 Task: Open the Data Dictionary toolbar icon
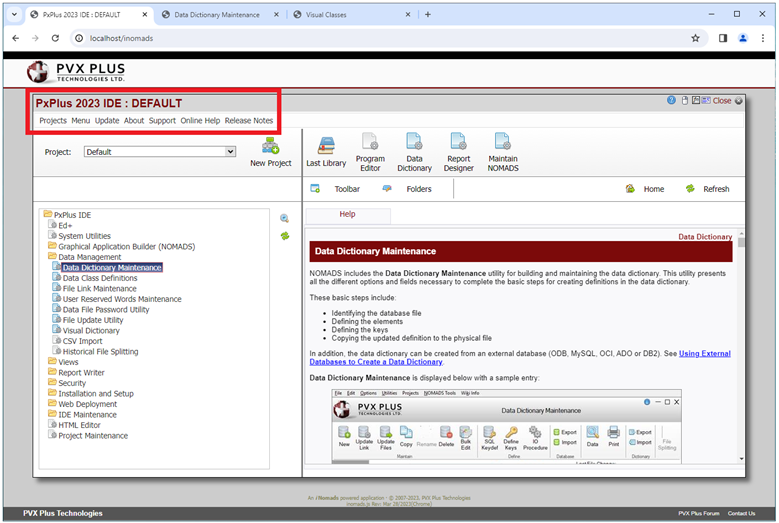click(x=414, y=142)
